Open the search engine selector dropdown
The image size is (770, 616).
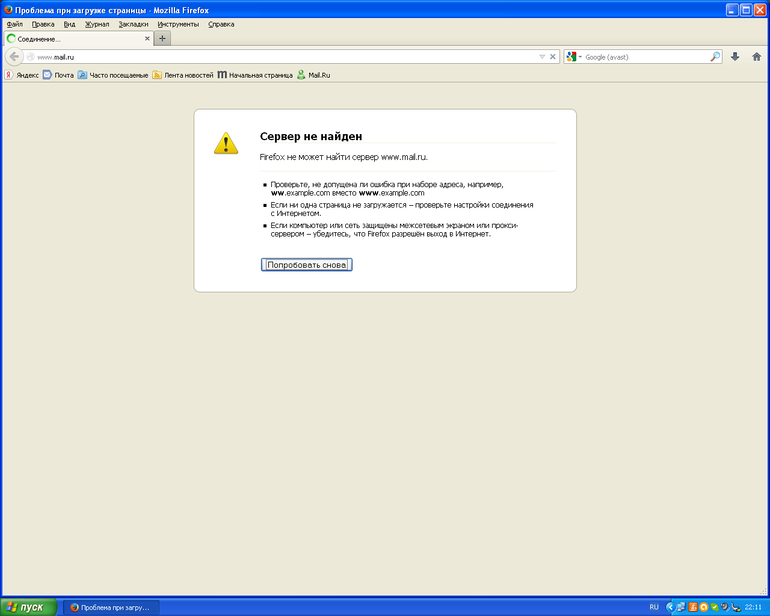(580, 56)
